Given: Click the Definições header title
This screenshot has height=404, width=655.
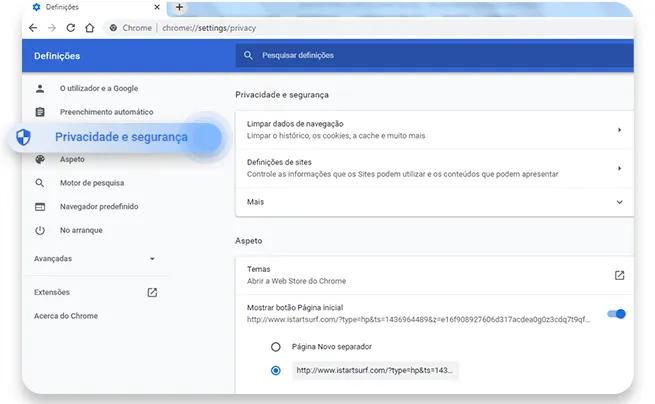Looking at the screenshot, I should point(57,56).
